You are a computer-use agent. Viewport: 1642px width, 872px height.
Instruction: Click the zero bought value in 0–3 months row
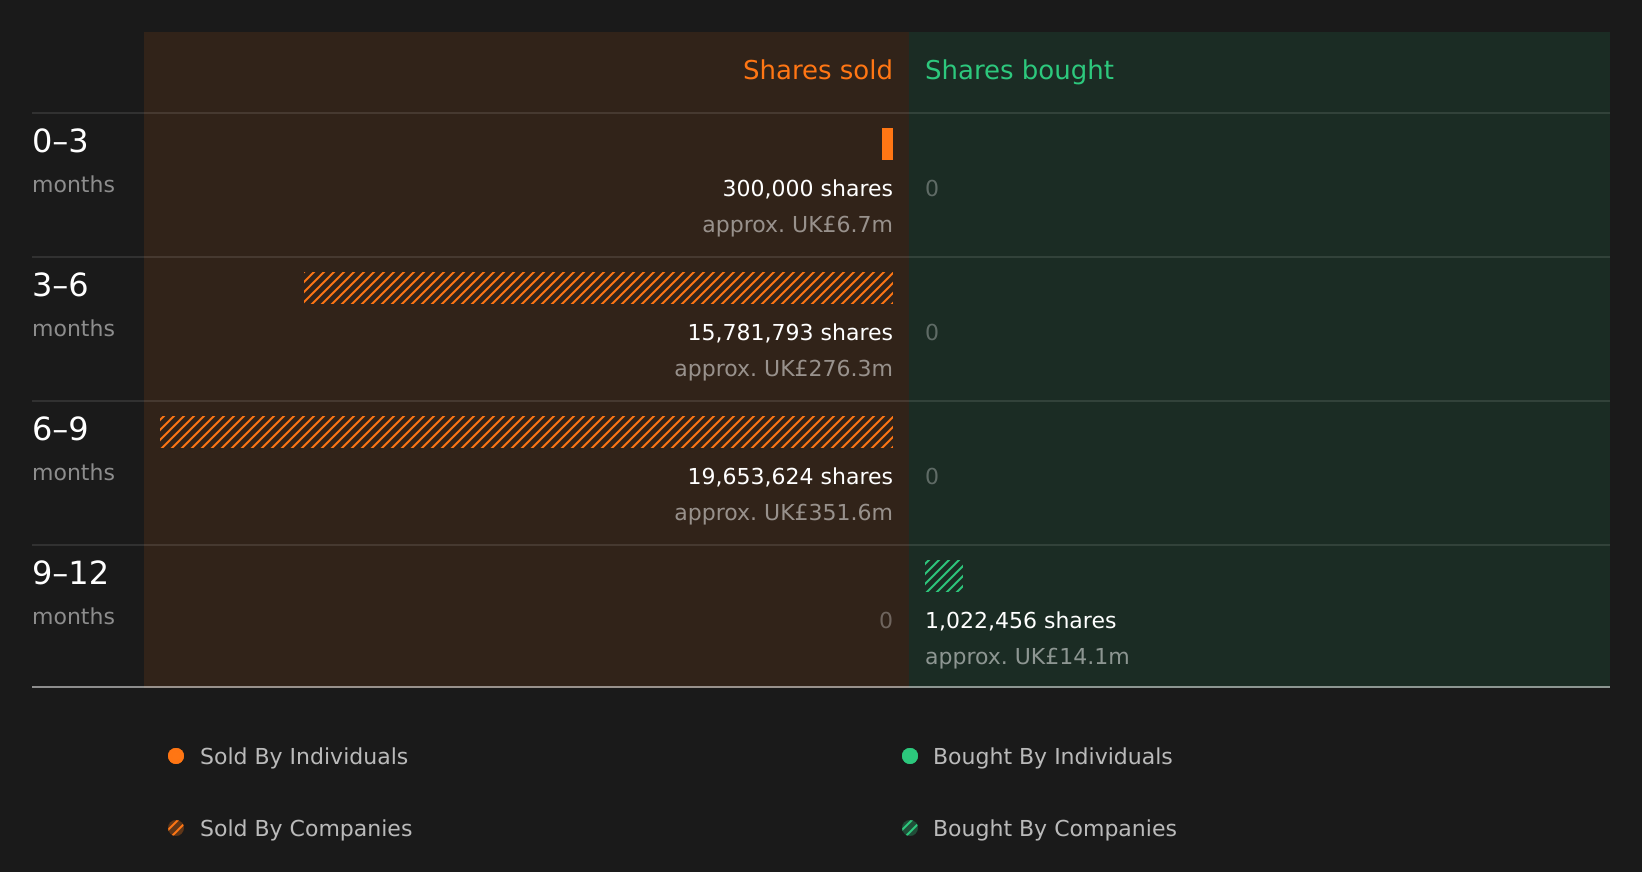pos(932,188)
